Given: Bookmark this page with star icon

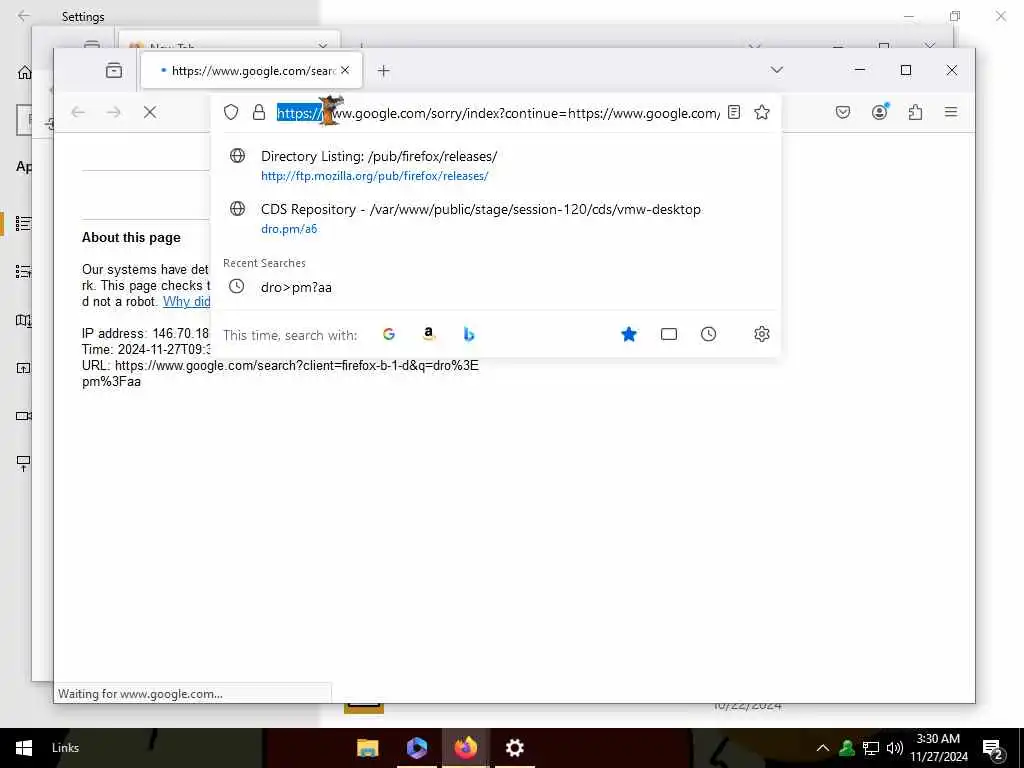Looking at the screenshot, I should [761, 112].
